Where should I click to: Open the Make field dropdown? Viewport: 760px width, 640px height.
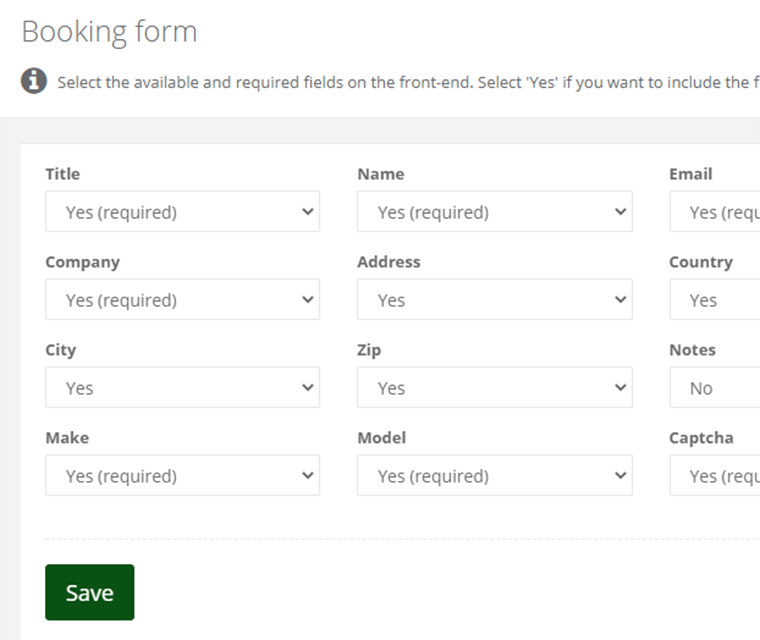coord(182,475)
